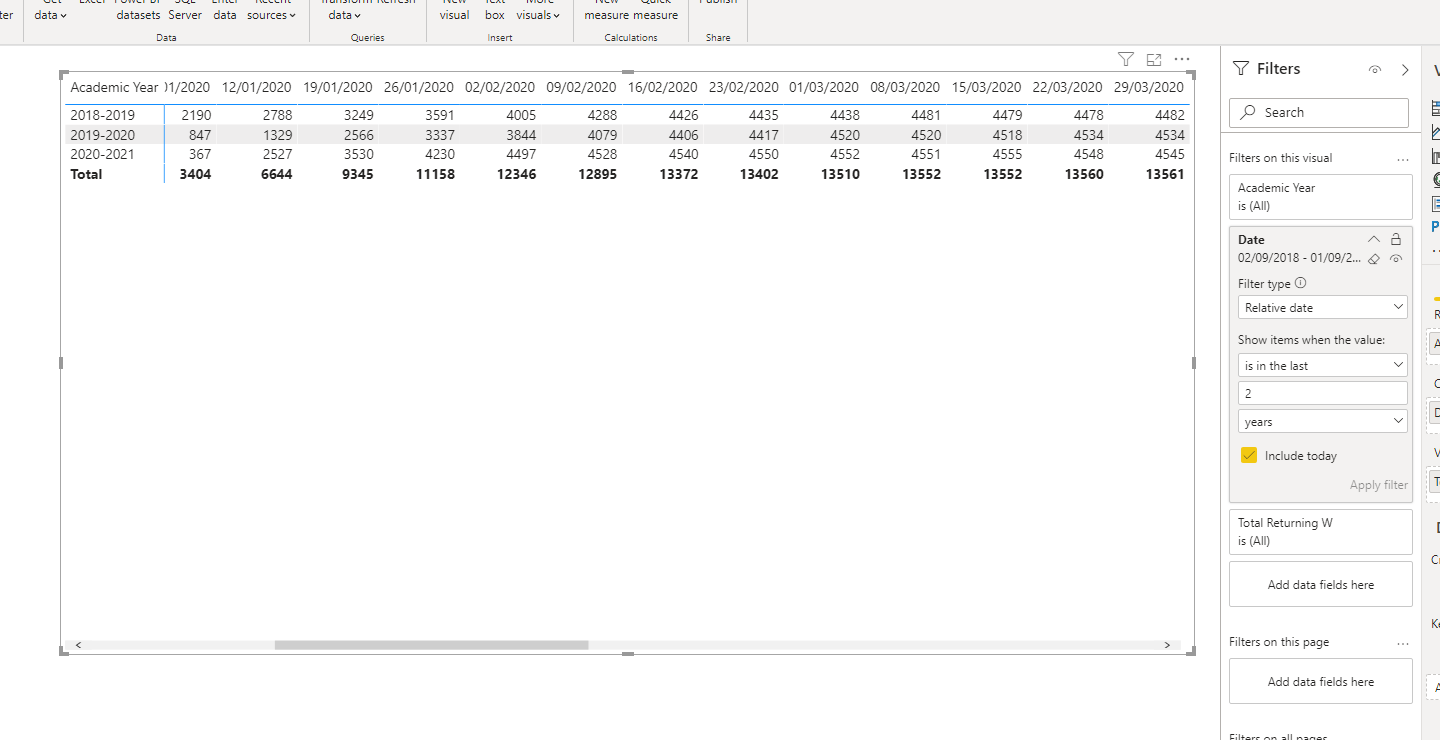This screenshot has height=740, width=1440.
Task: Open the years period dropdown
Action: point(1322,422)
